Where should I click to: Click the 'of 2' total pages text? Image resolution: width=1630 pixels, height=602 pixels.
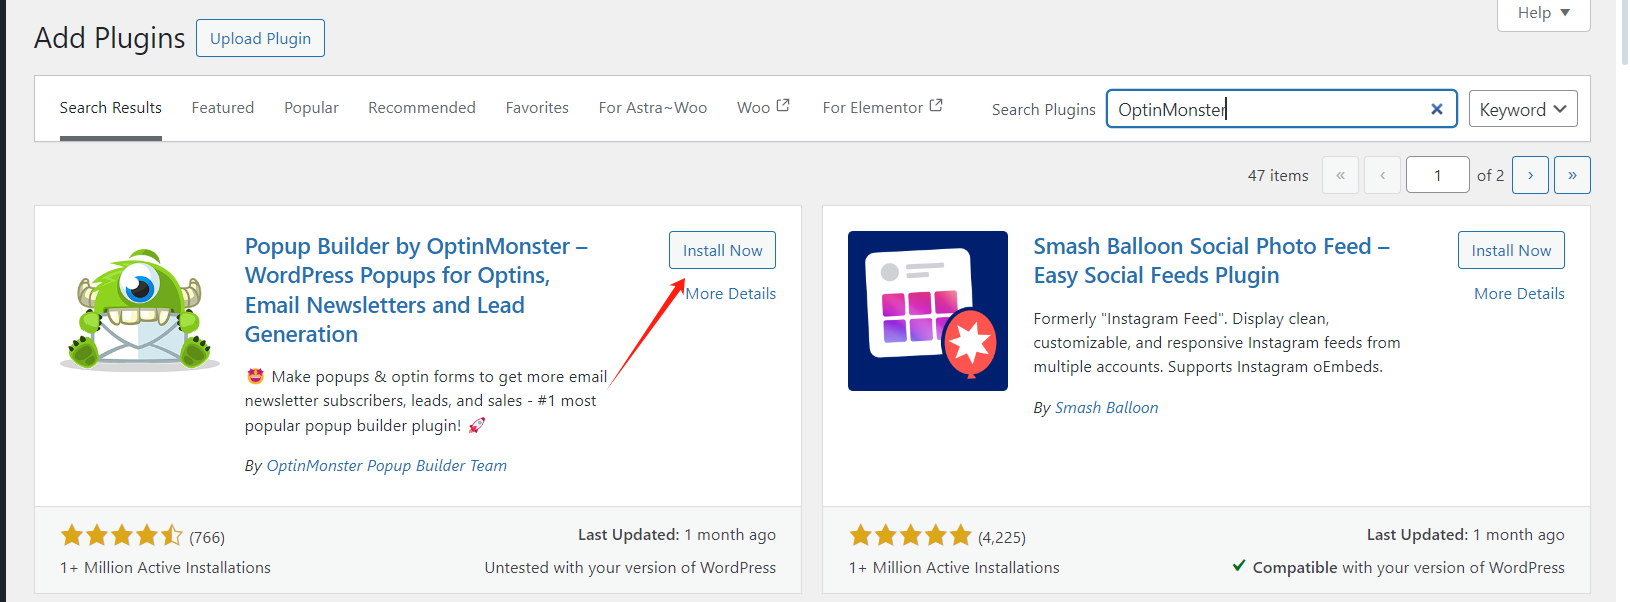[x=1490, y=175]
